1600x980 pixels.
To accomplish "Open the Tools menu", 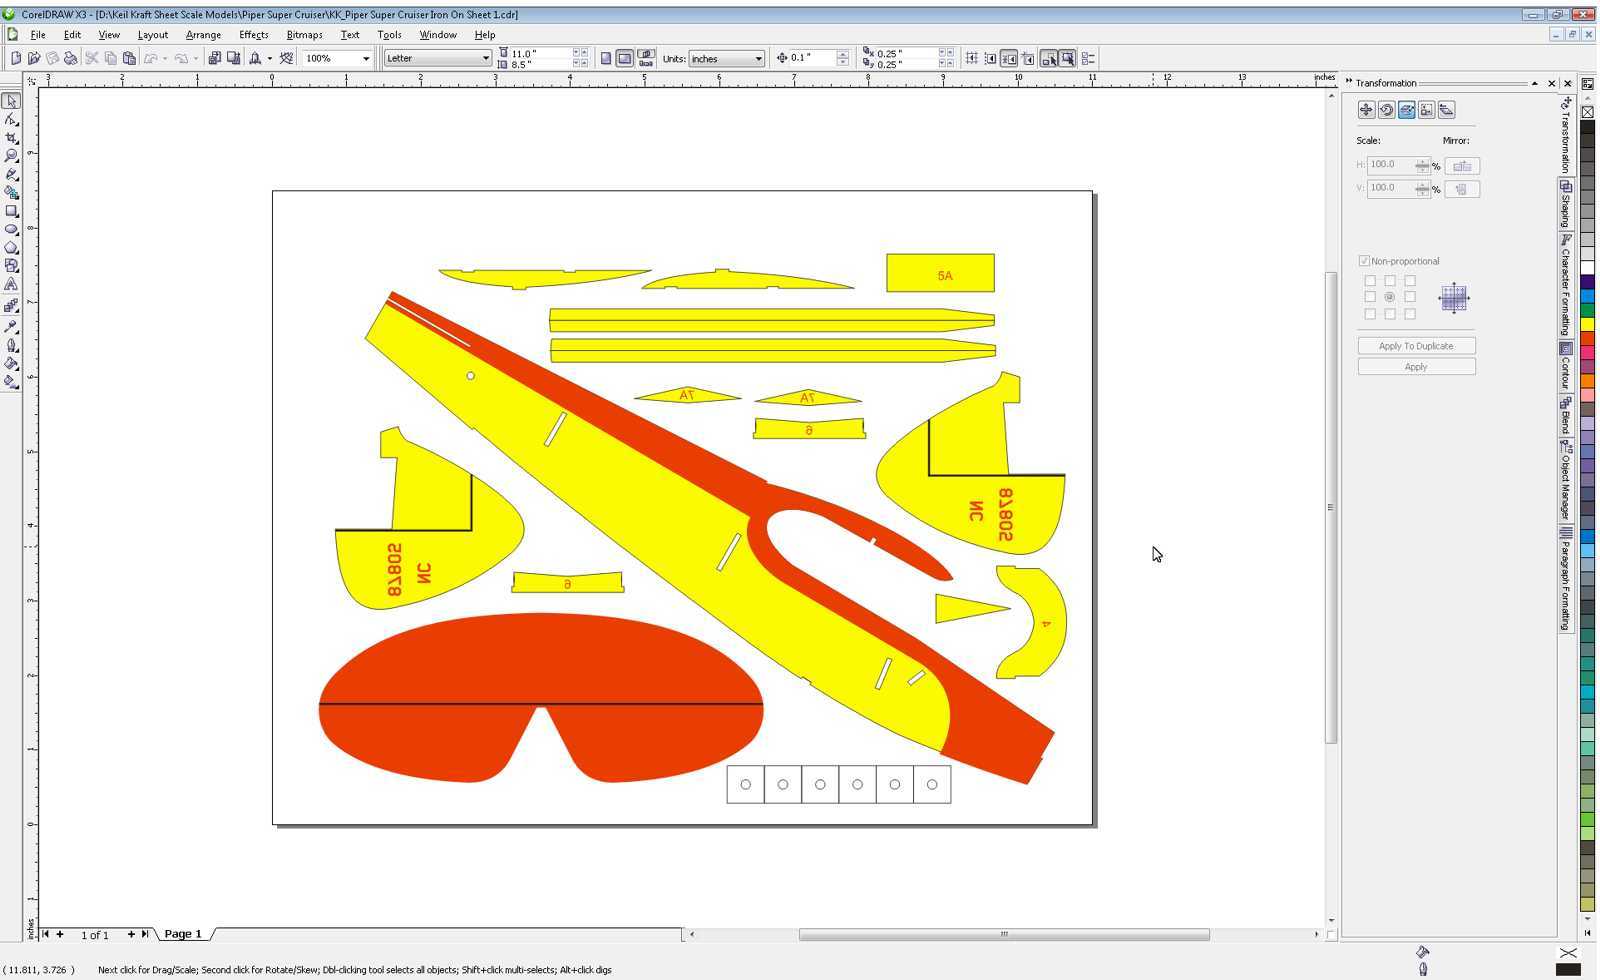I will pyautogui.click(x=389, y=34).
